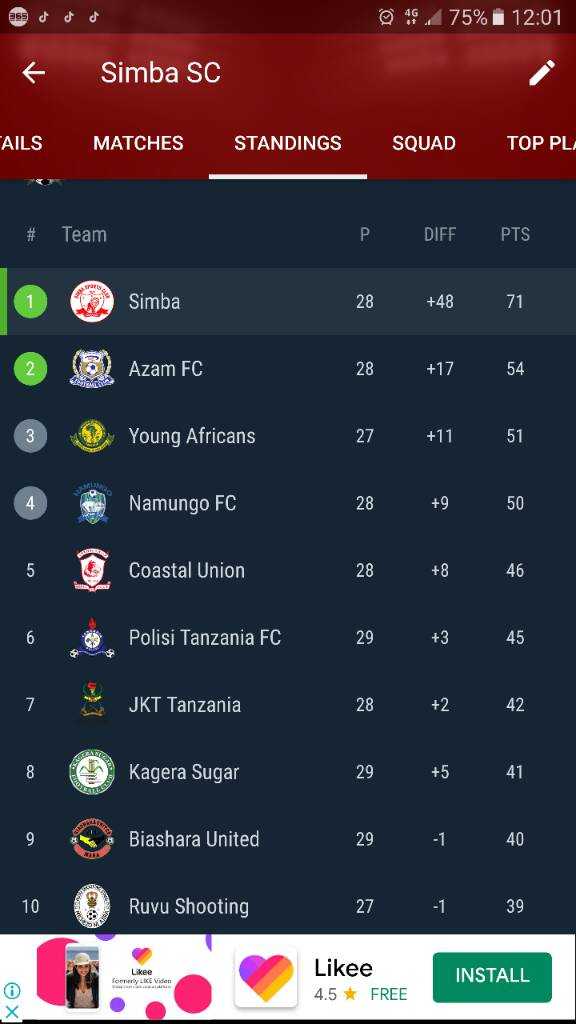The width and height of the screenshot is (576, 1024).
Task: Tap the Azam FC club crest
Action: (x=92, y=369)
